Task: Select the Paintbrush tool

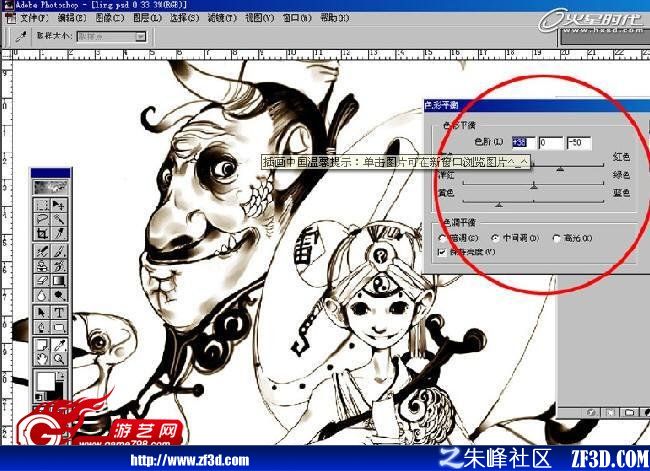Action: 58,251
